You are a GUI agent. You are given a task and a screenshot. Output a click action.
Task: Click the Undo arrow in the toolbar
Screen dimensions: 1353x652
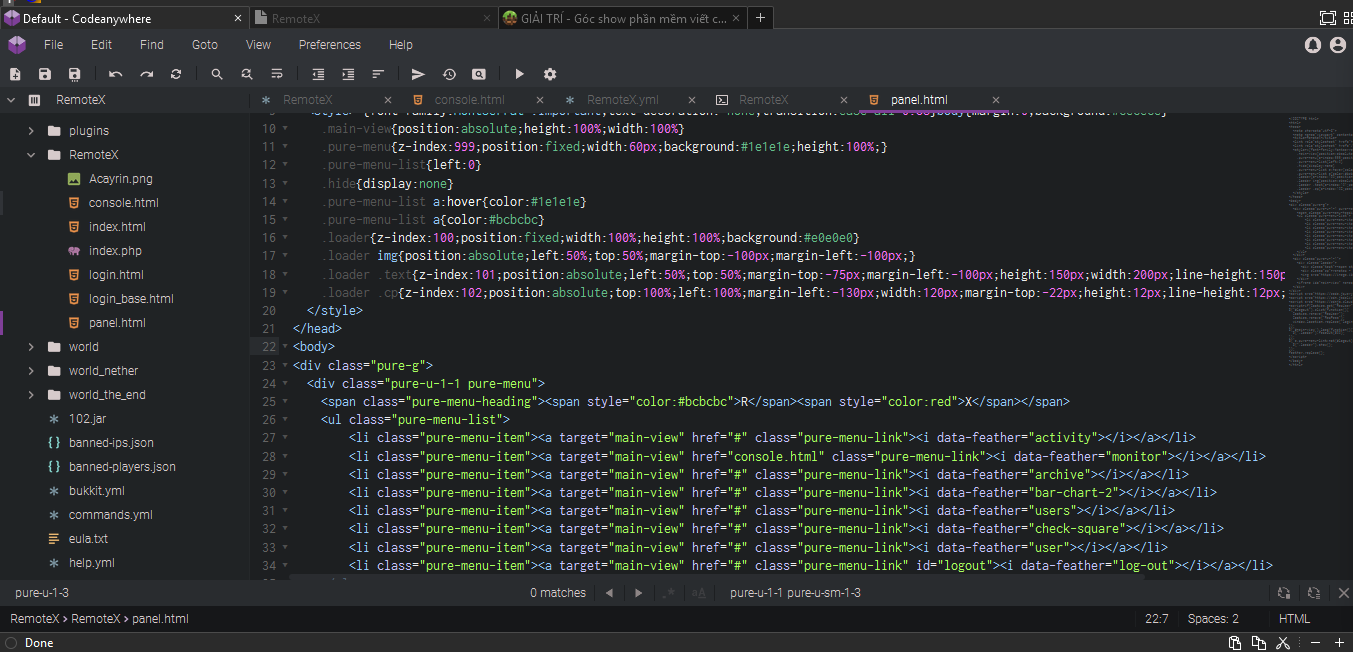(x=116, y=74)
